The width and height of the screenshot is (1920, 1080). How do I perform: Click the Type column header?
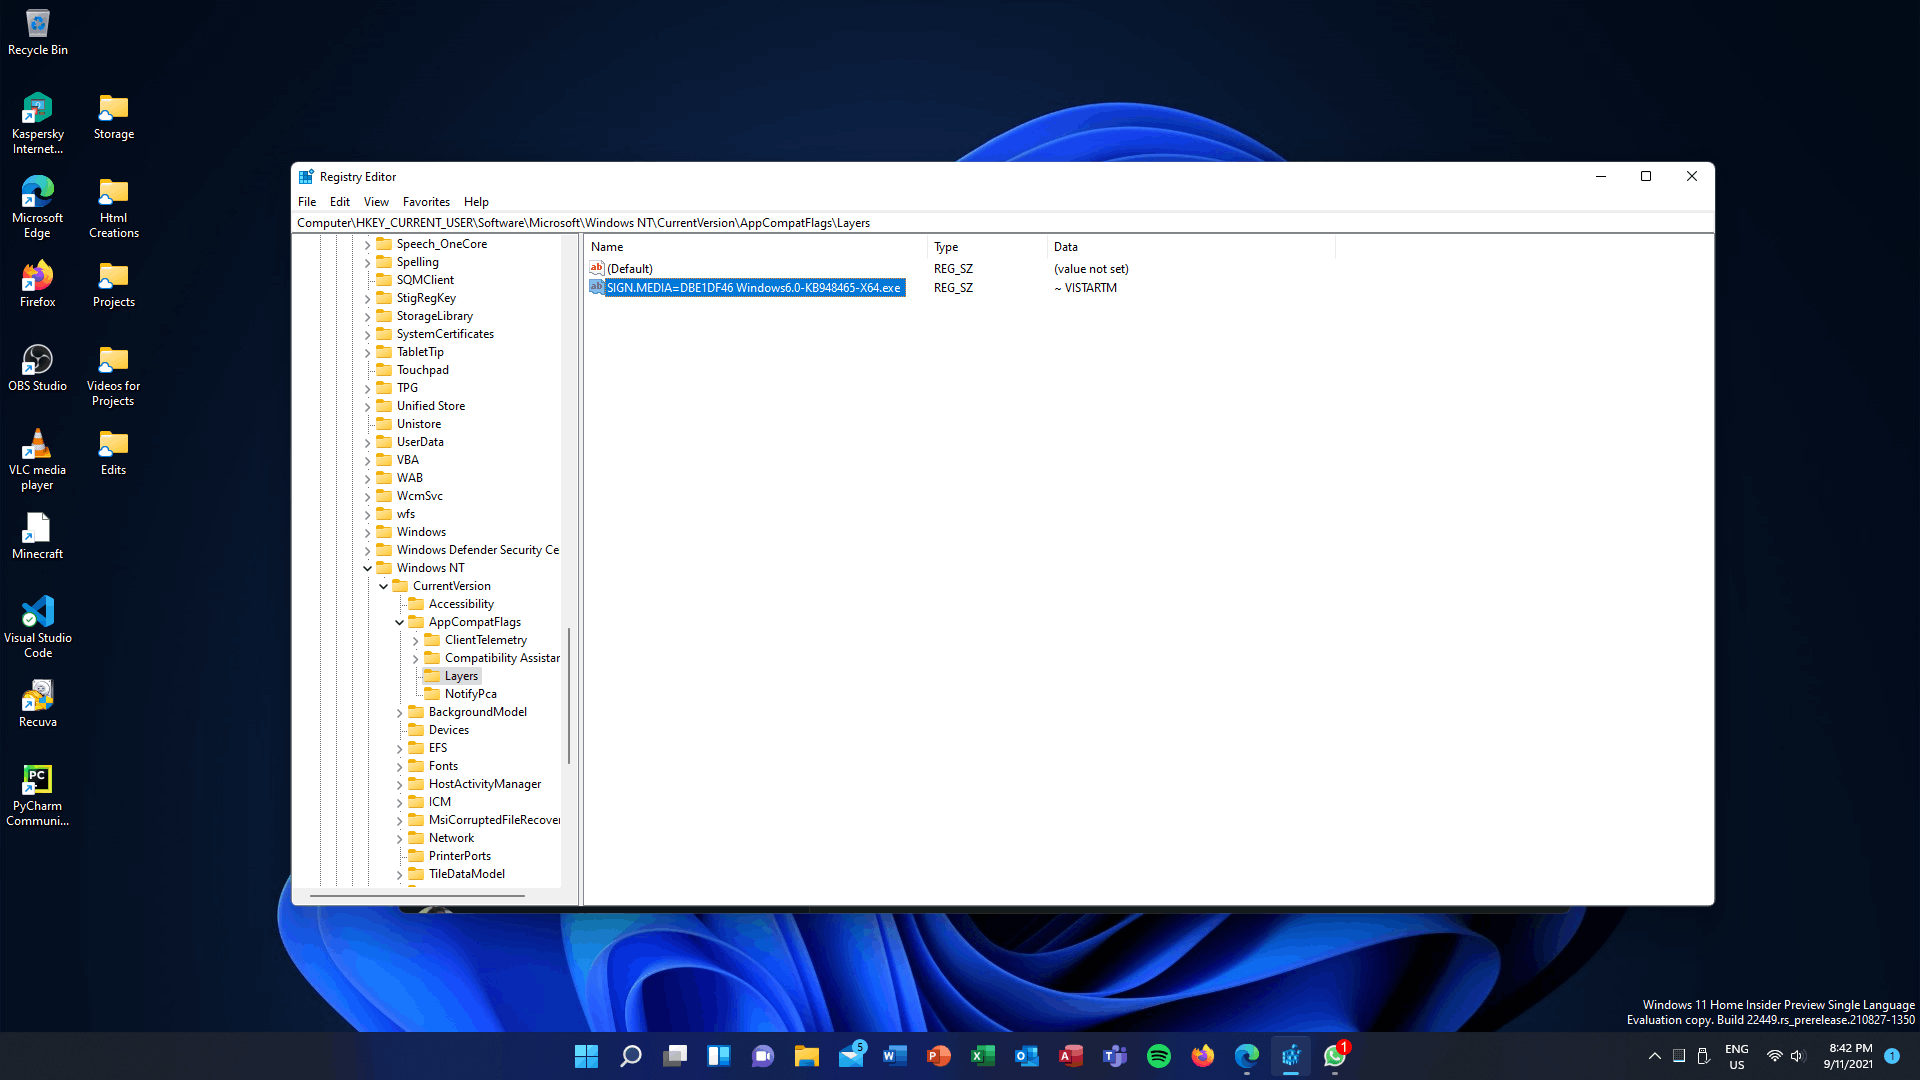click(x=987, y=247)
